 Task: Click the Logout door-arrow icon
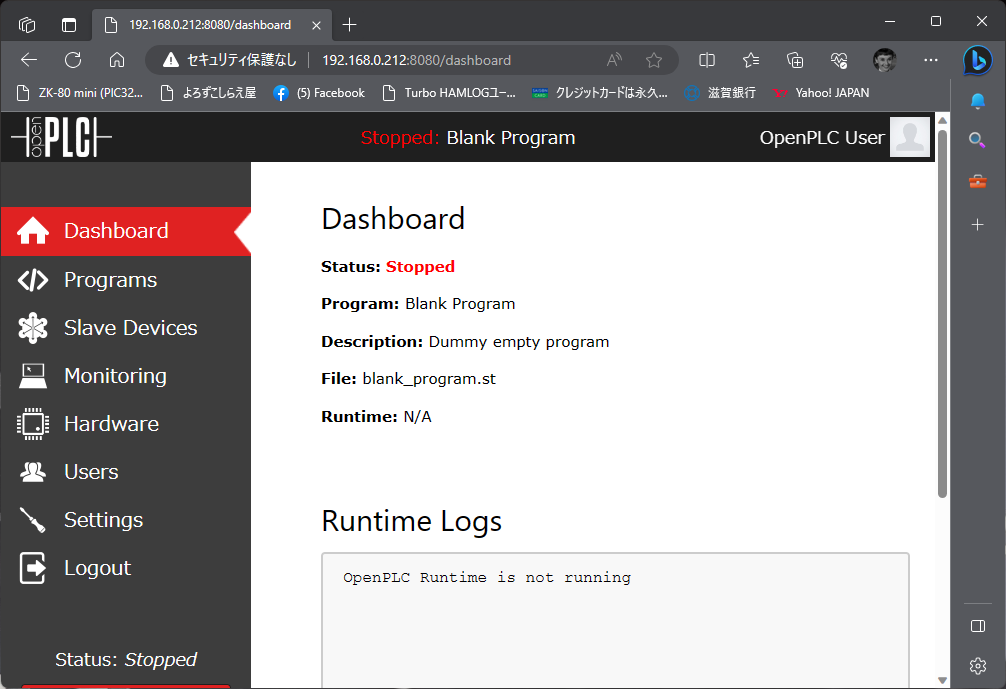33,568
